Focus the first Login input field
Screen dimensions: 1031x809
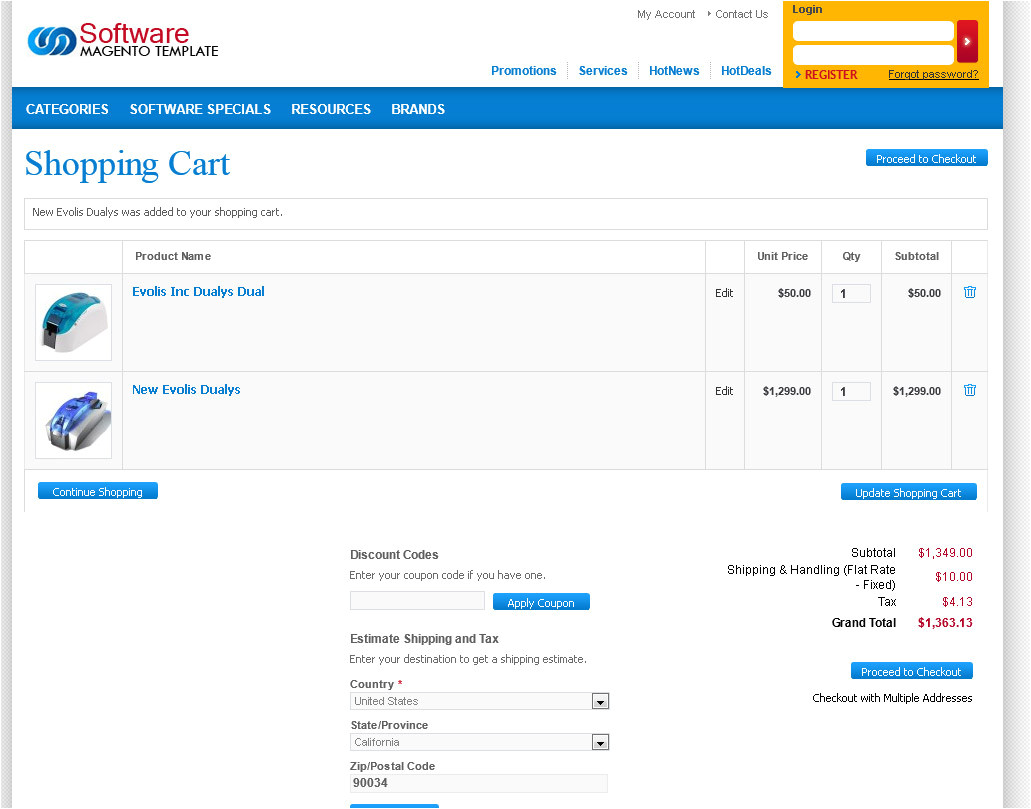[873, 31]
